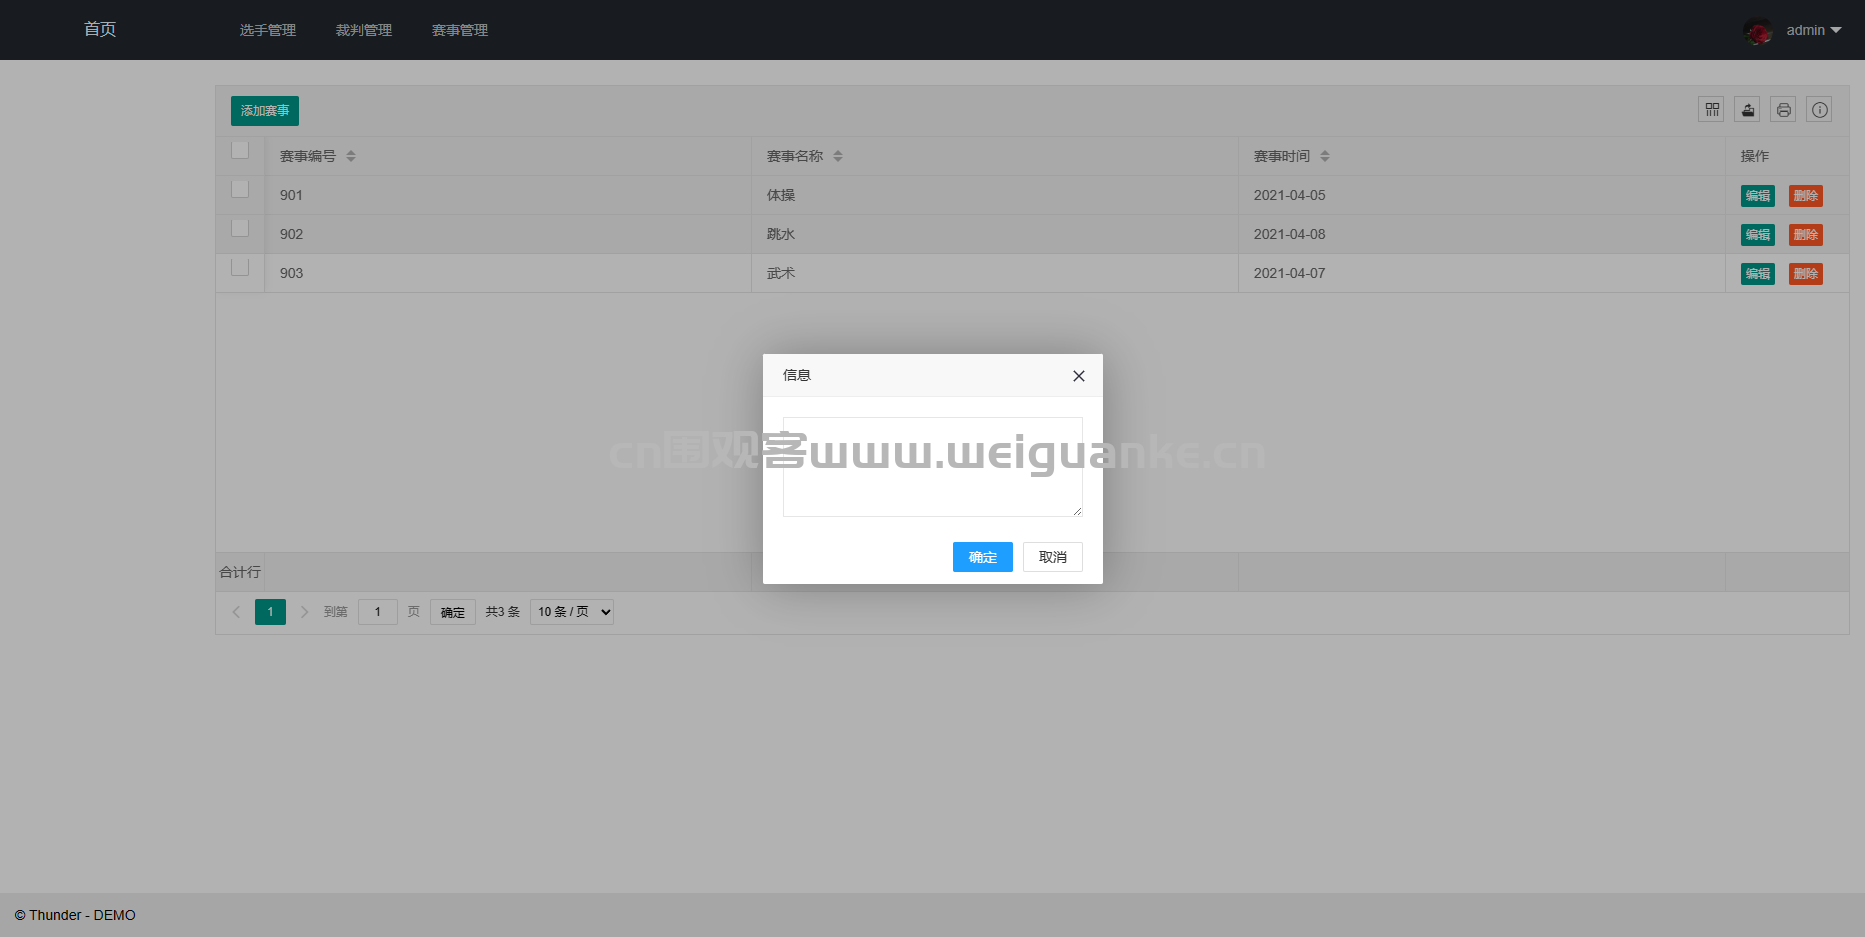Click the 合计行 totals label
The height and width of the screenshot is (937, 1865).
[240, 572]
